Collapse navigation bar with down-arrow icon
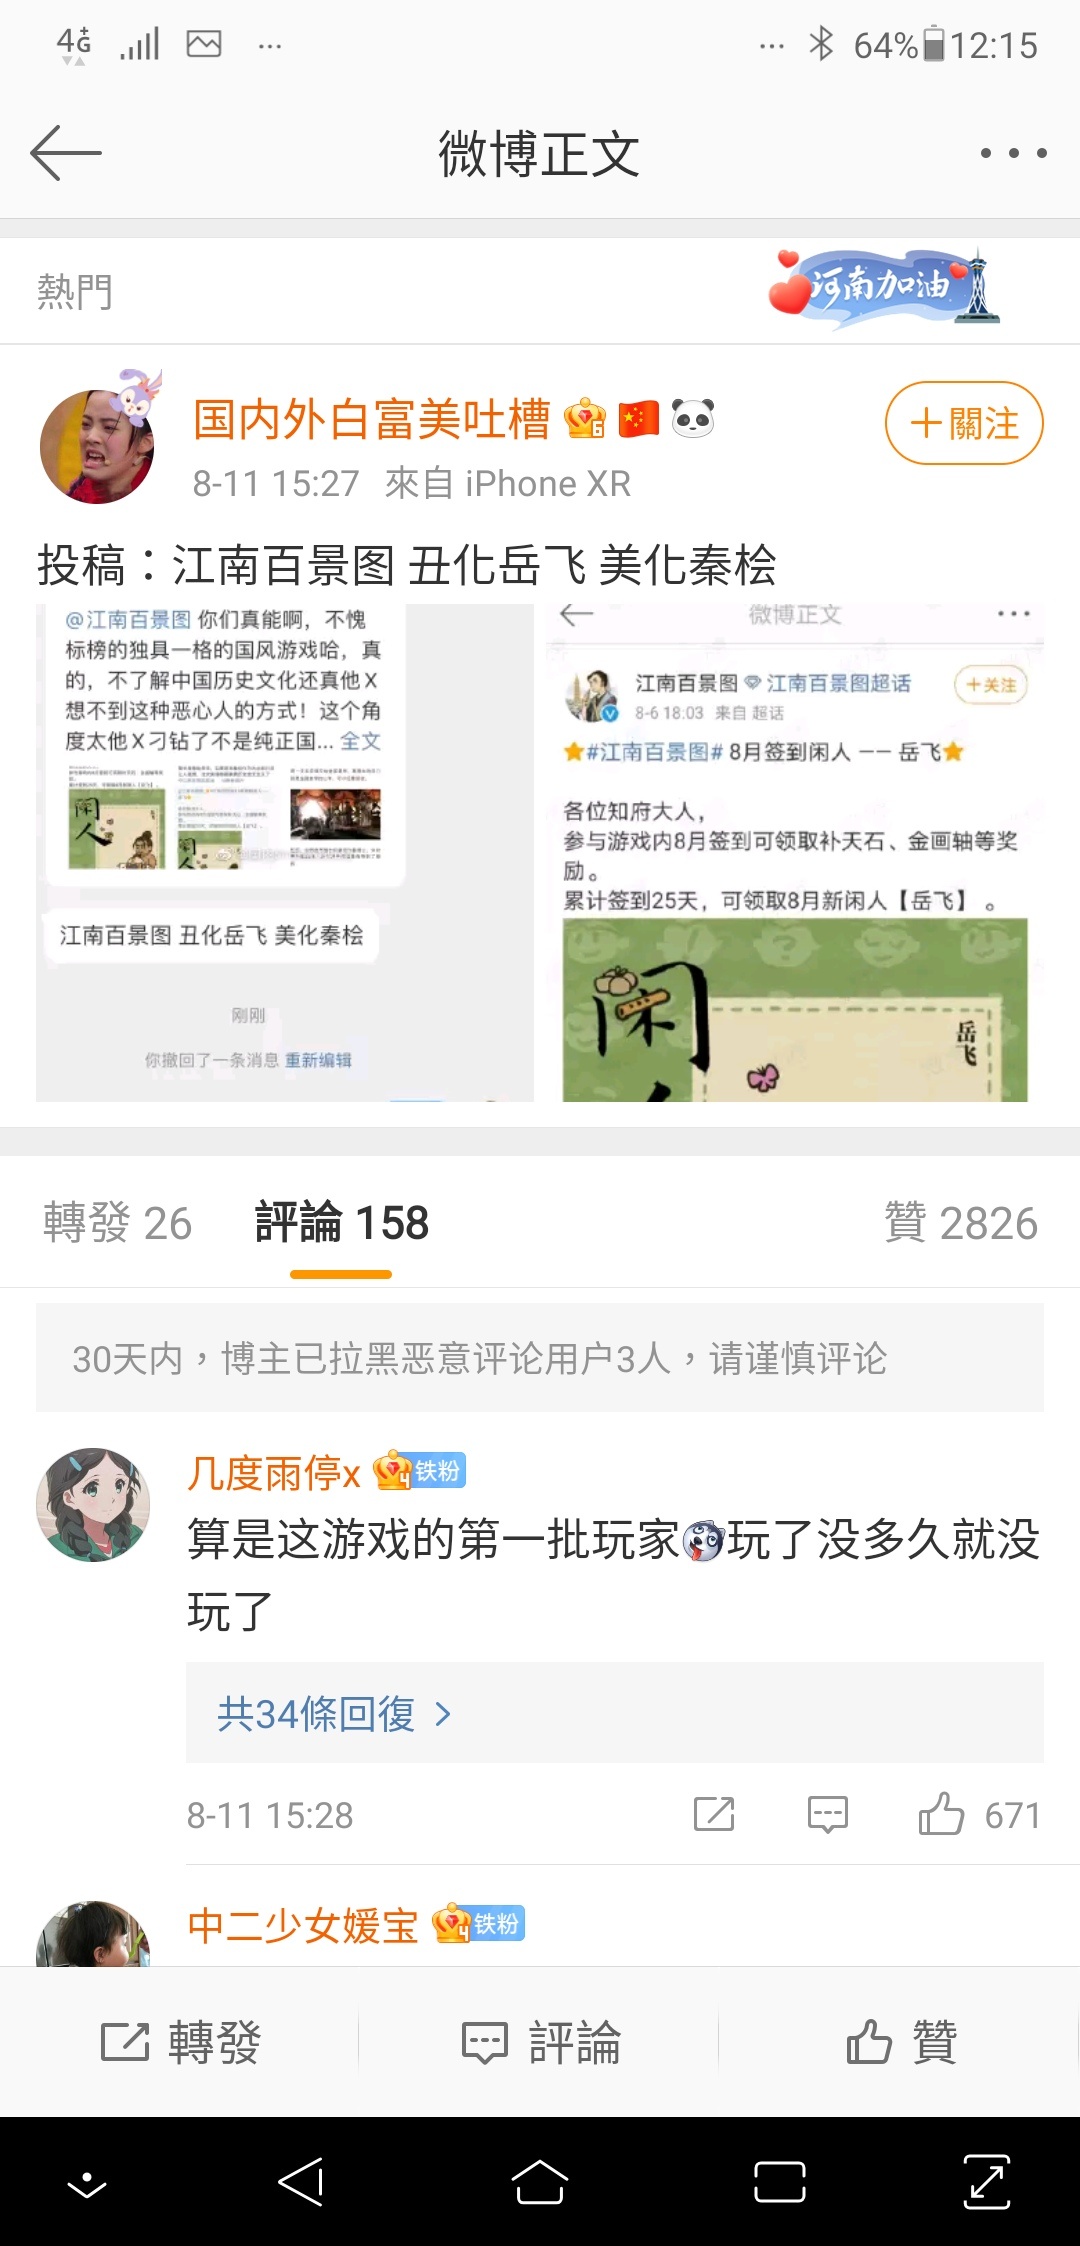The height and width of the screenshot is (2246, 1080). [x=87, y=2183]
